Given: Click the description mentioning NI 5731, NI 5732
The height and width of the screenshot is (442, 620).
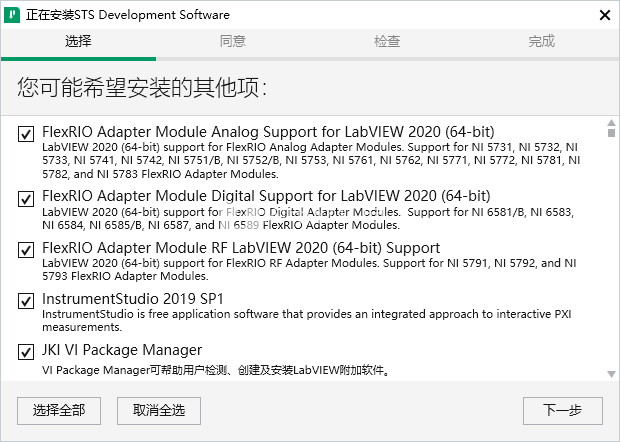Looking at the screenshot, I should click(x=311, y=160).
